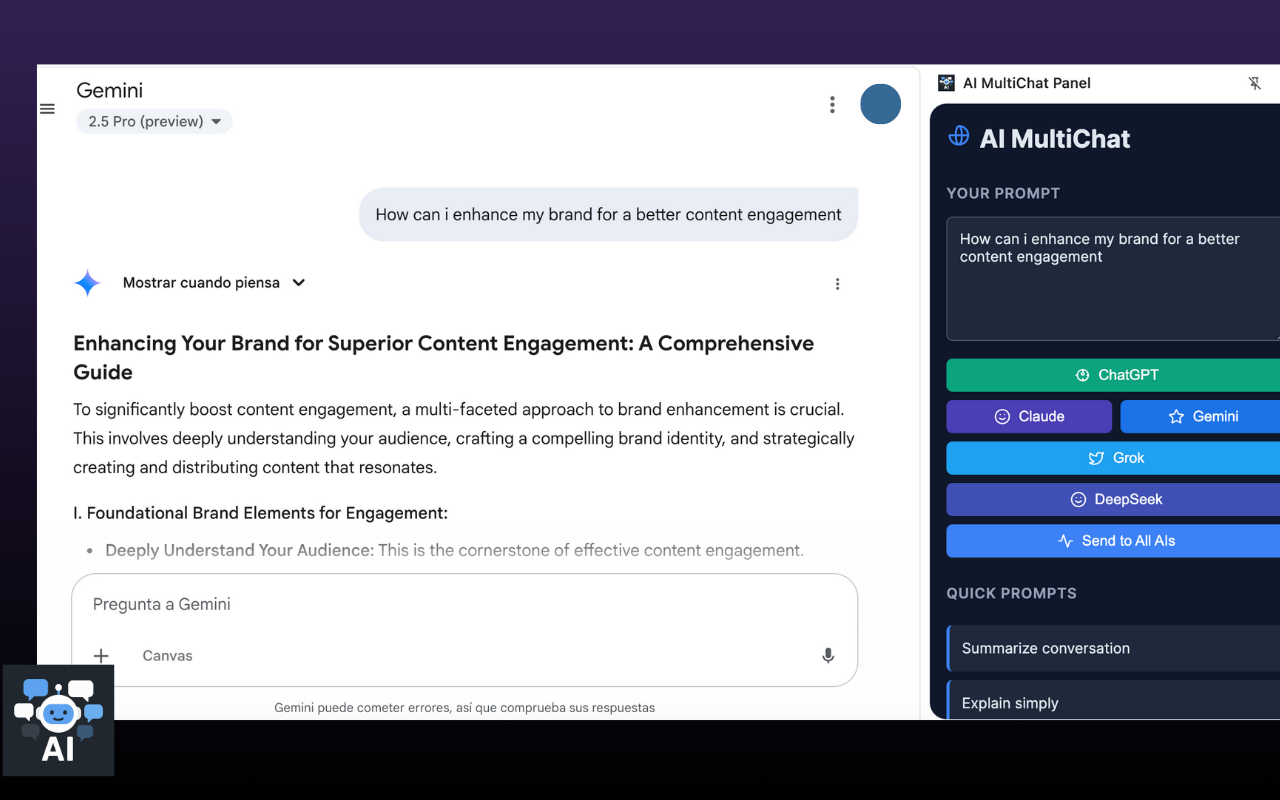Click the Gemini title text
This screenshot has width=1280, height=800.
pos(110,90)
